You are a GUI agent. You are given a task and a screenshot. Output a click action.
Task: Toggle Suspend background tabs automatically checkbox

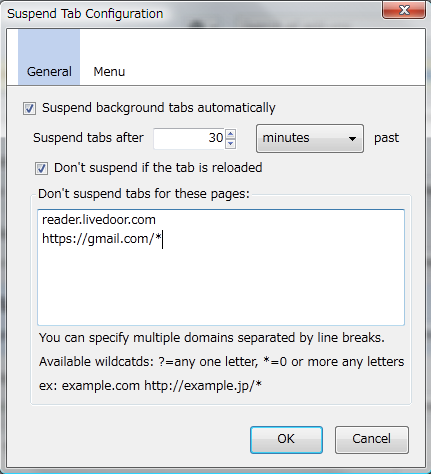tap(29, 108)
